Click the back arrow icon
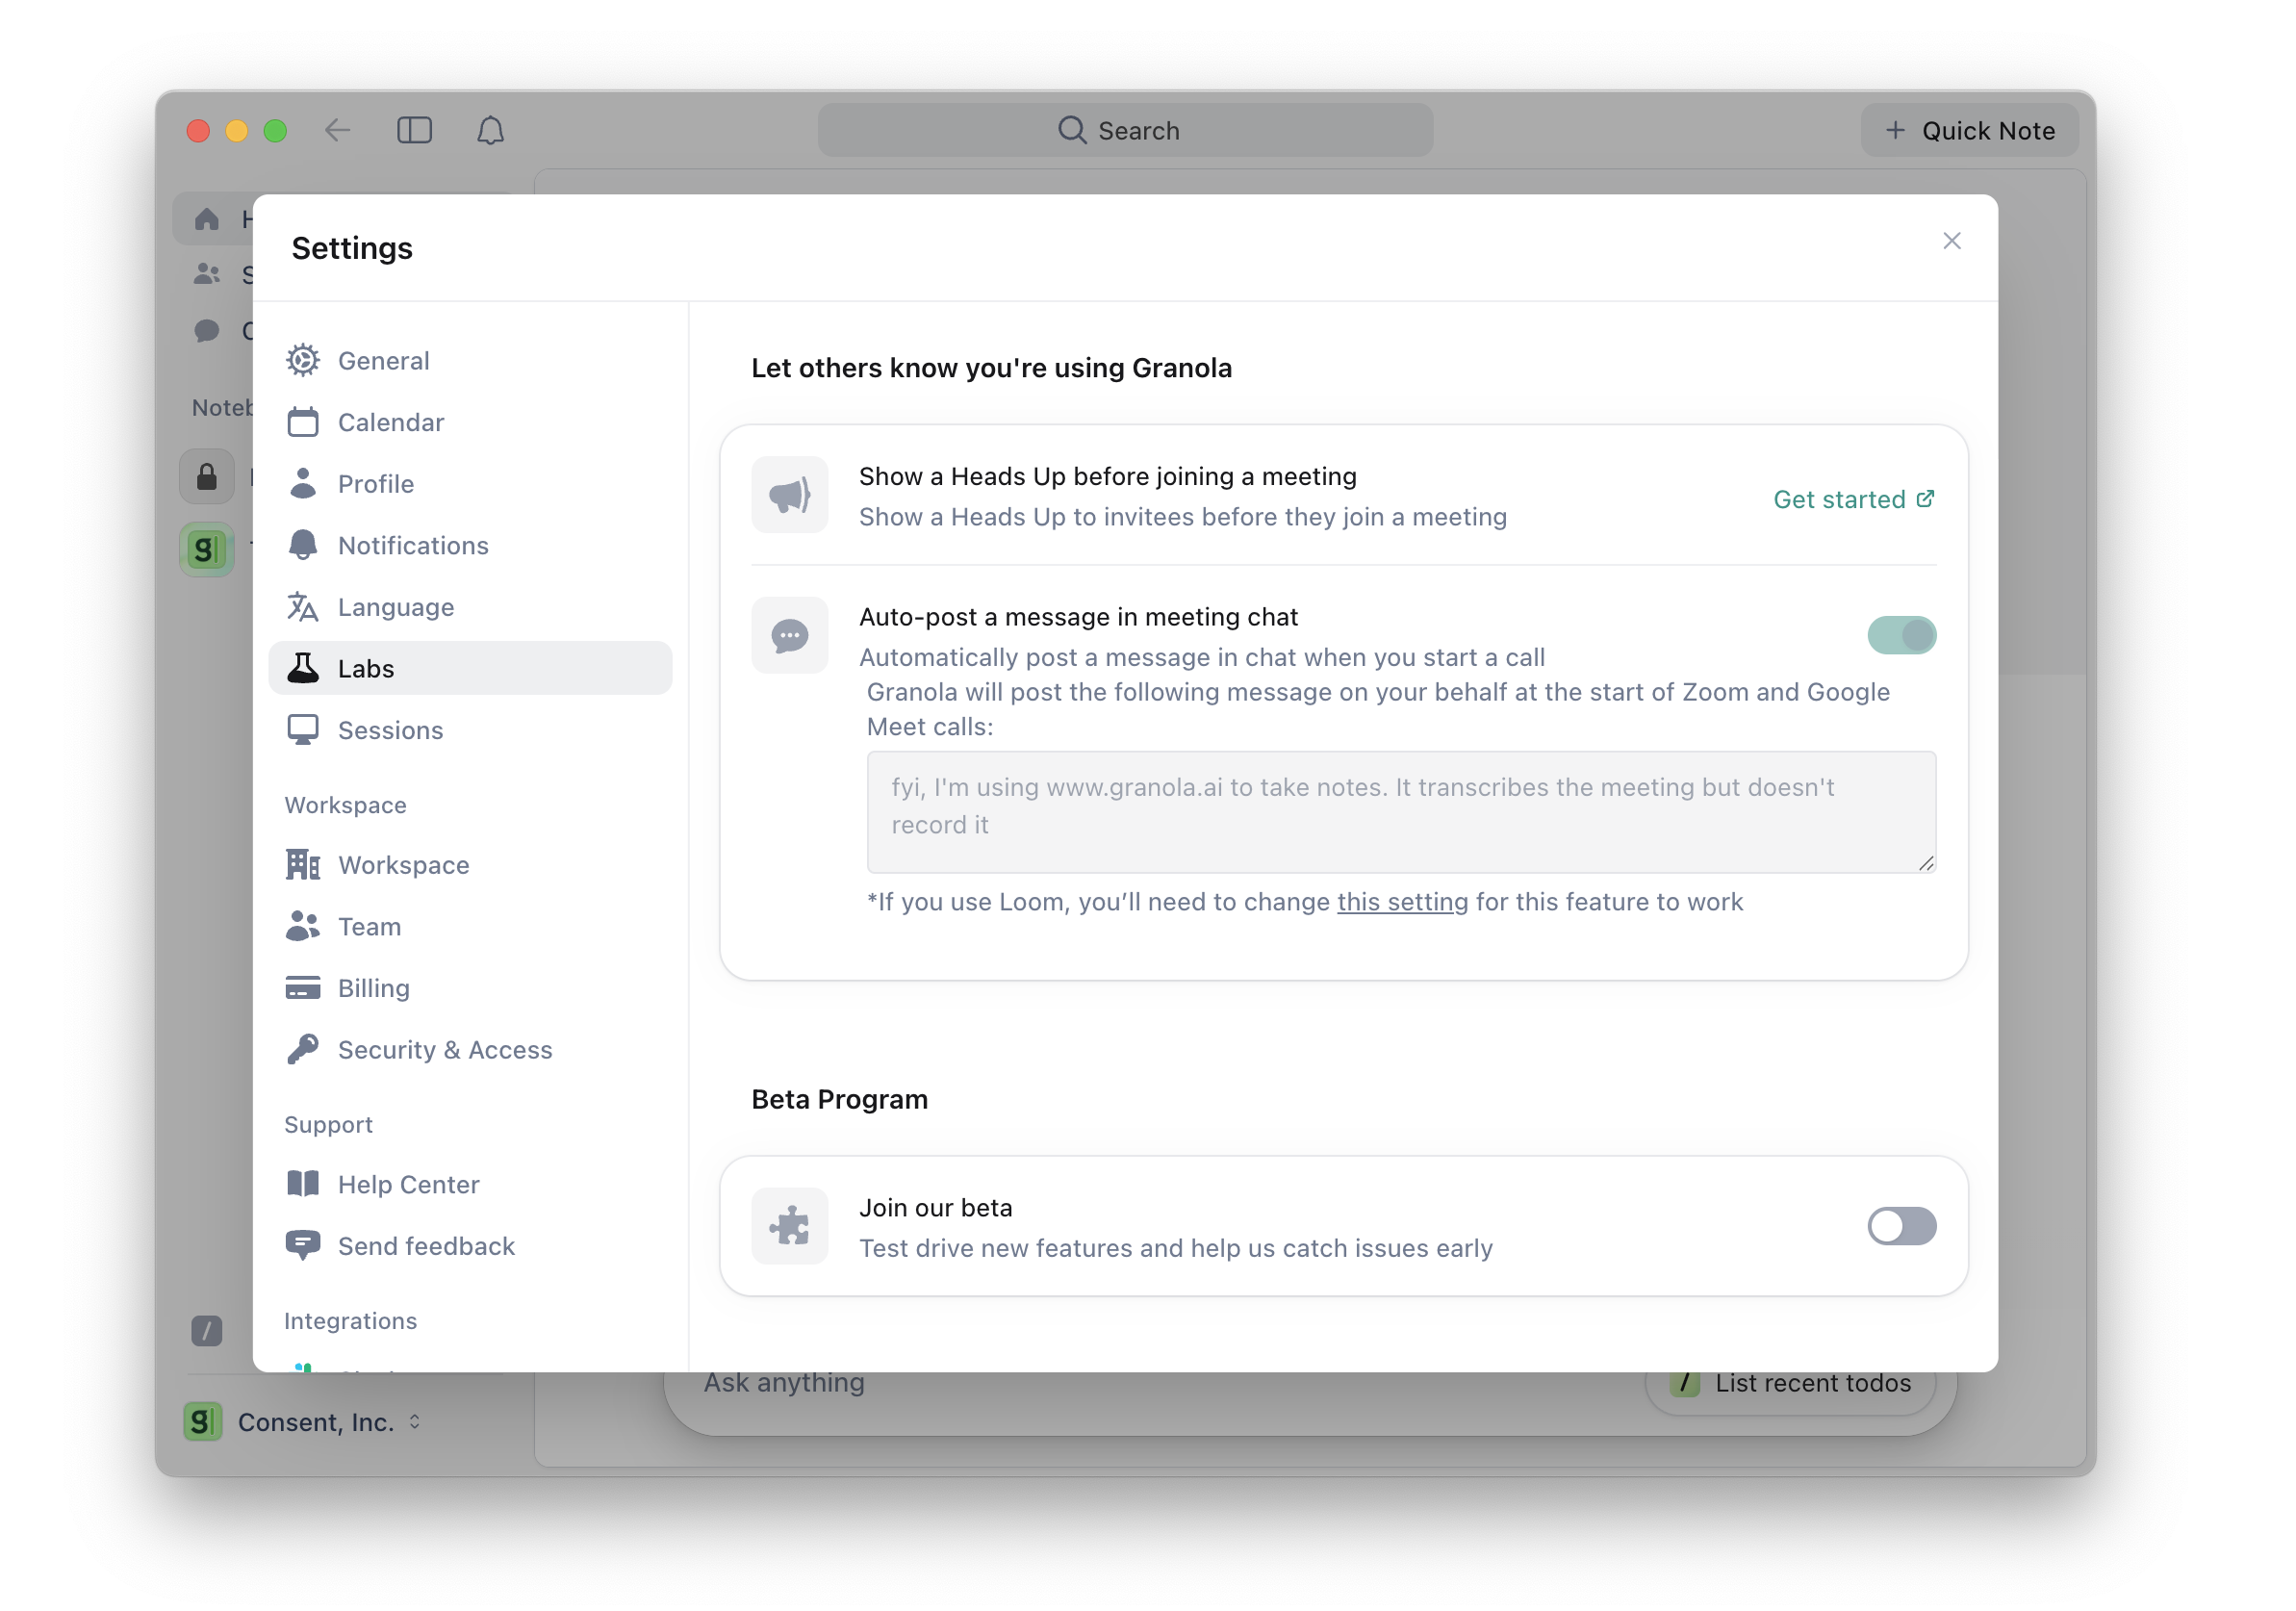The width and height of the screenshot is (2296, 1611). [x=337, y=131]
